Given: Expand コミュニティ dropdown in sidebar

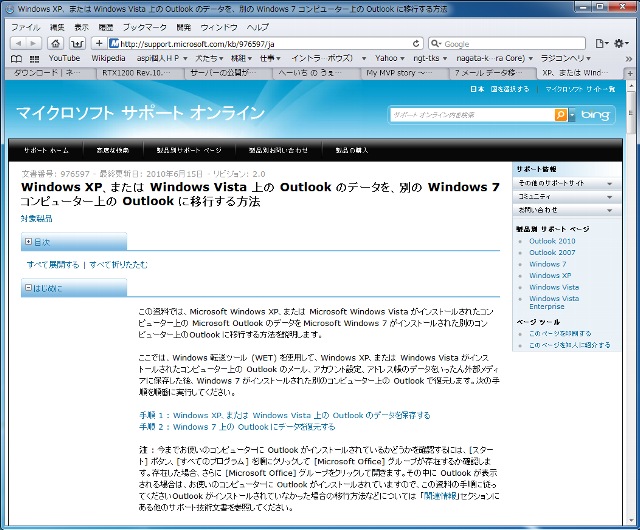Looking at the screenshot, I should pos(566,197).
